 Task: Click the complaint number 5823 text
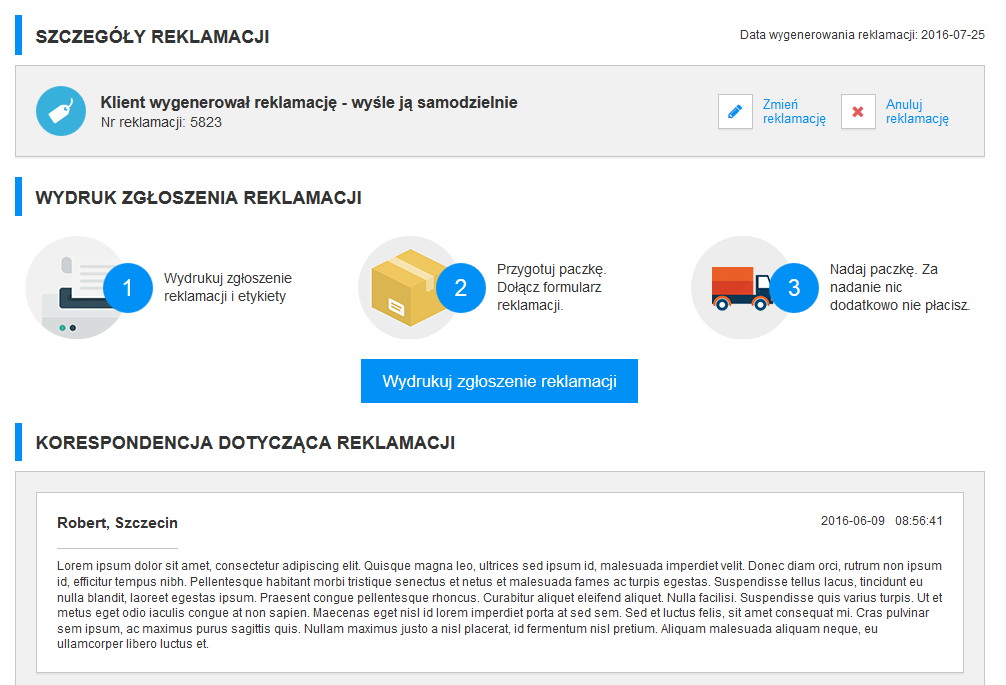click(x=161, y=122)
